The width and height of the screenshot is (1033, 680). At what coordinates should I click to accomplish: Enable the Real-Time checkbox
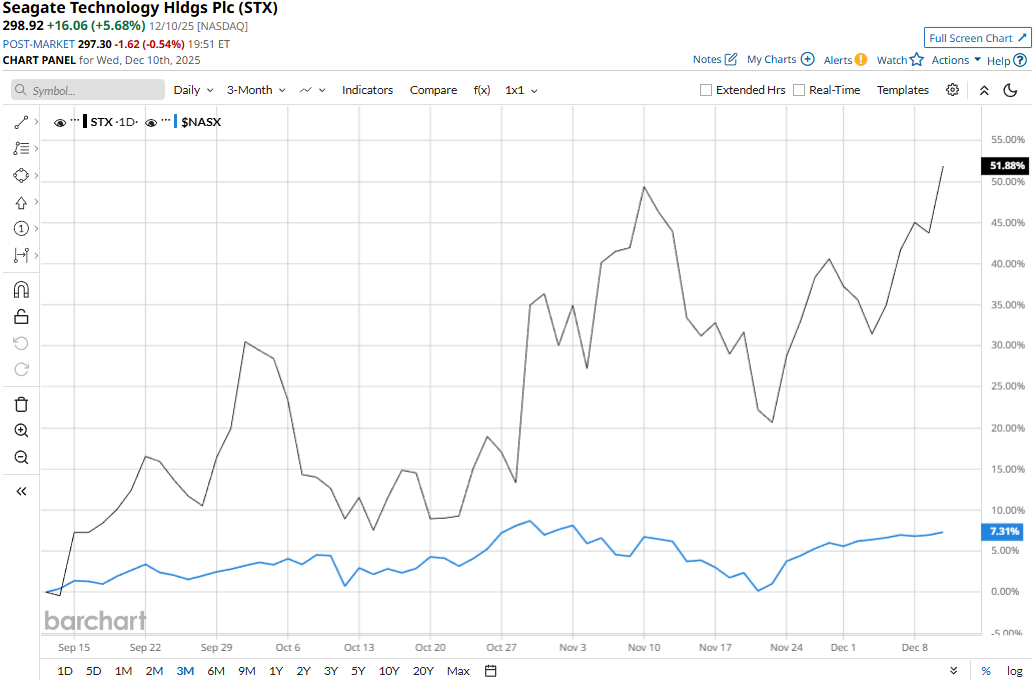click(798, 90)
